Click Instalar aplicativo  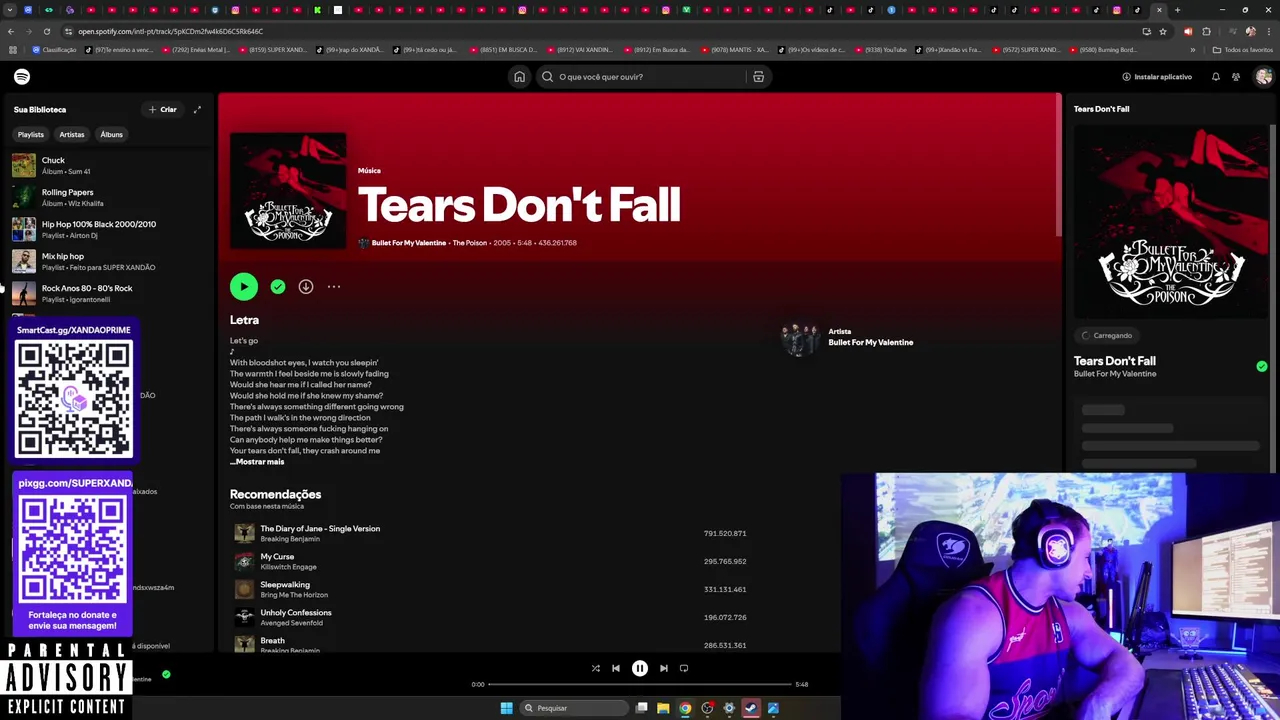click(x=1157, y=77)
